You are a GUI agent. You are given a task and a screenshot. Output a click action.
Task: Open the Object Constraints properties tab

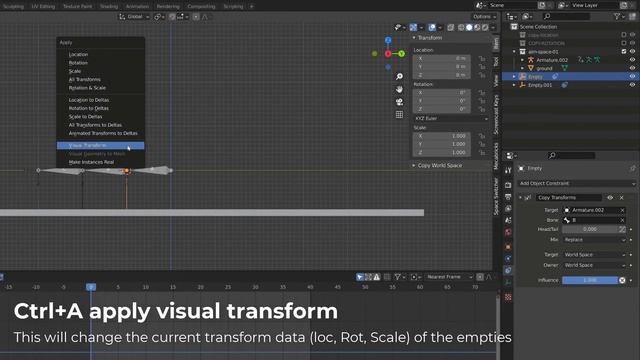click(508, 270)
